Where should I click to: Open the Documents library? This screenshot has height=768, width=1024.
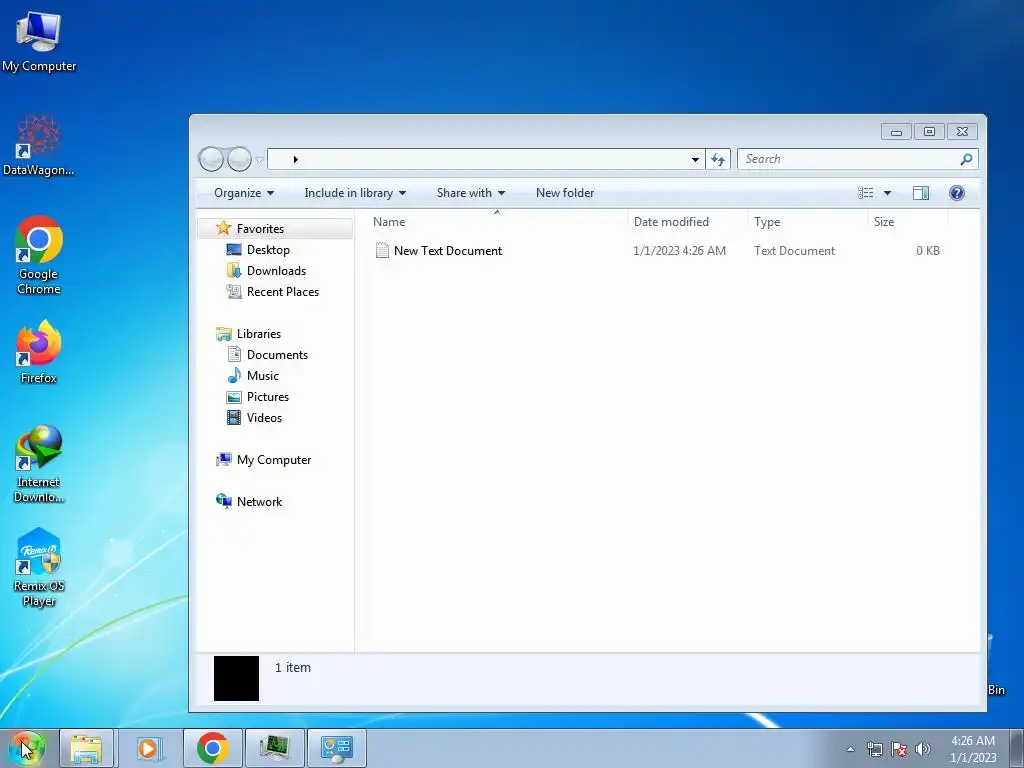[277, 355]
